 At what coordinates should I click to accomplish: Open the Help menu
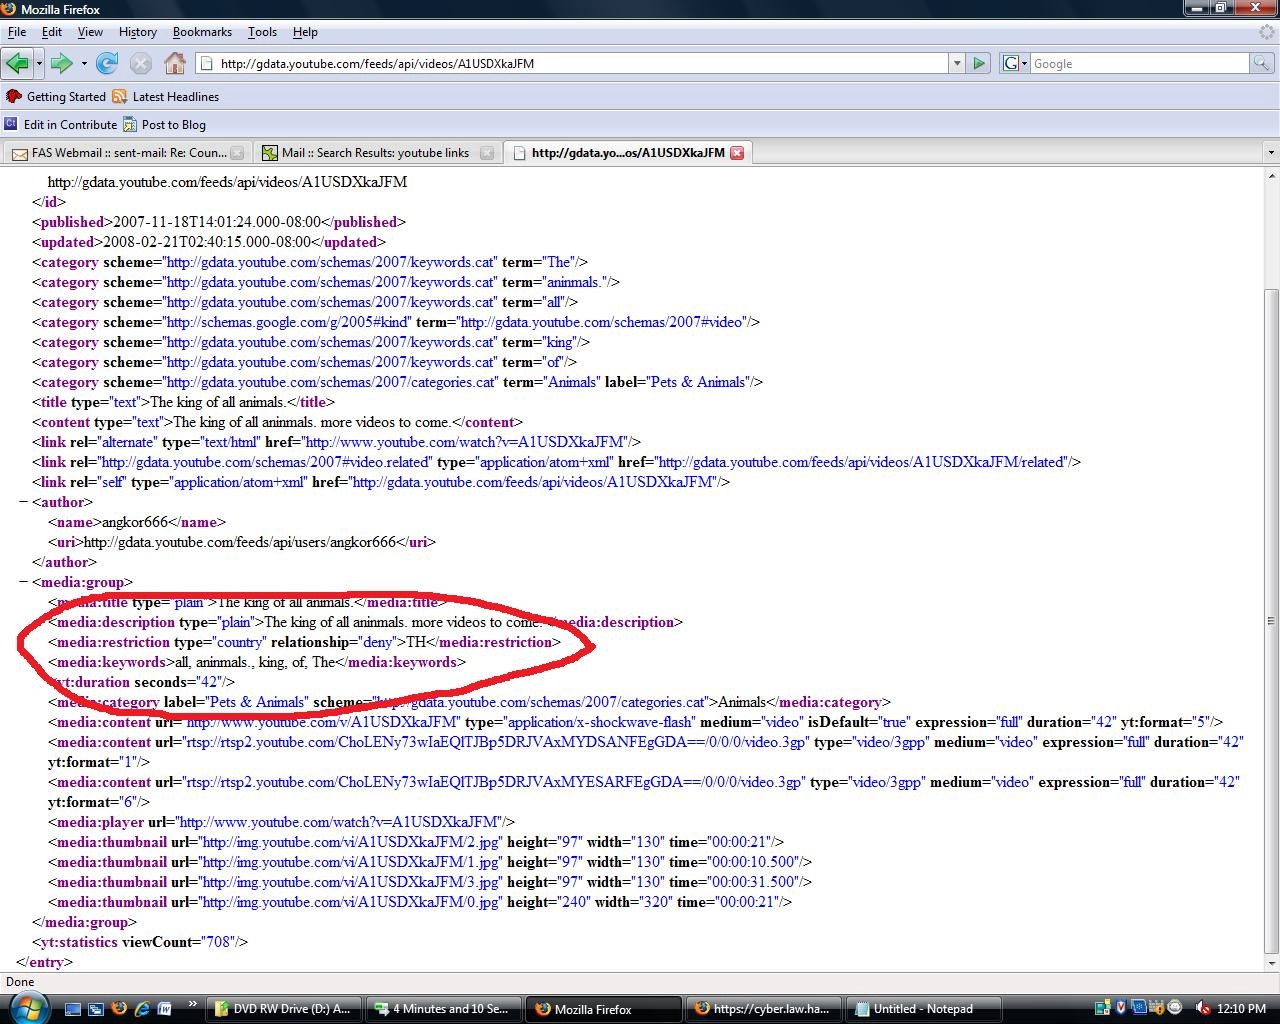click(x=305, y=32)
